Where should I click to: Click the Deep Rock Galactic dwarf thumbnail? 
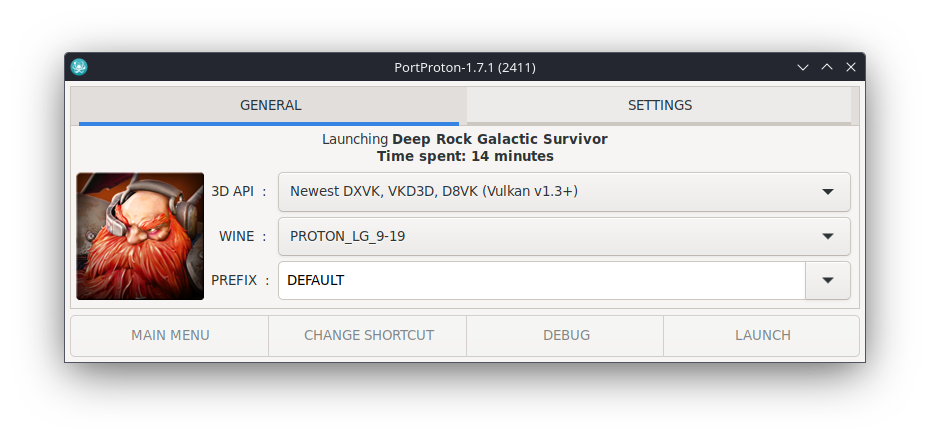tap(140, 236)
